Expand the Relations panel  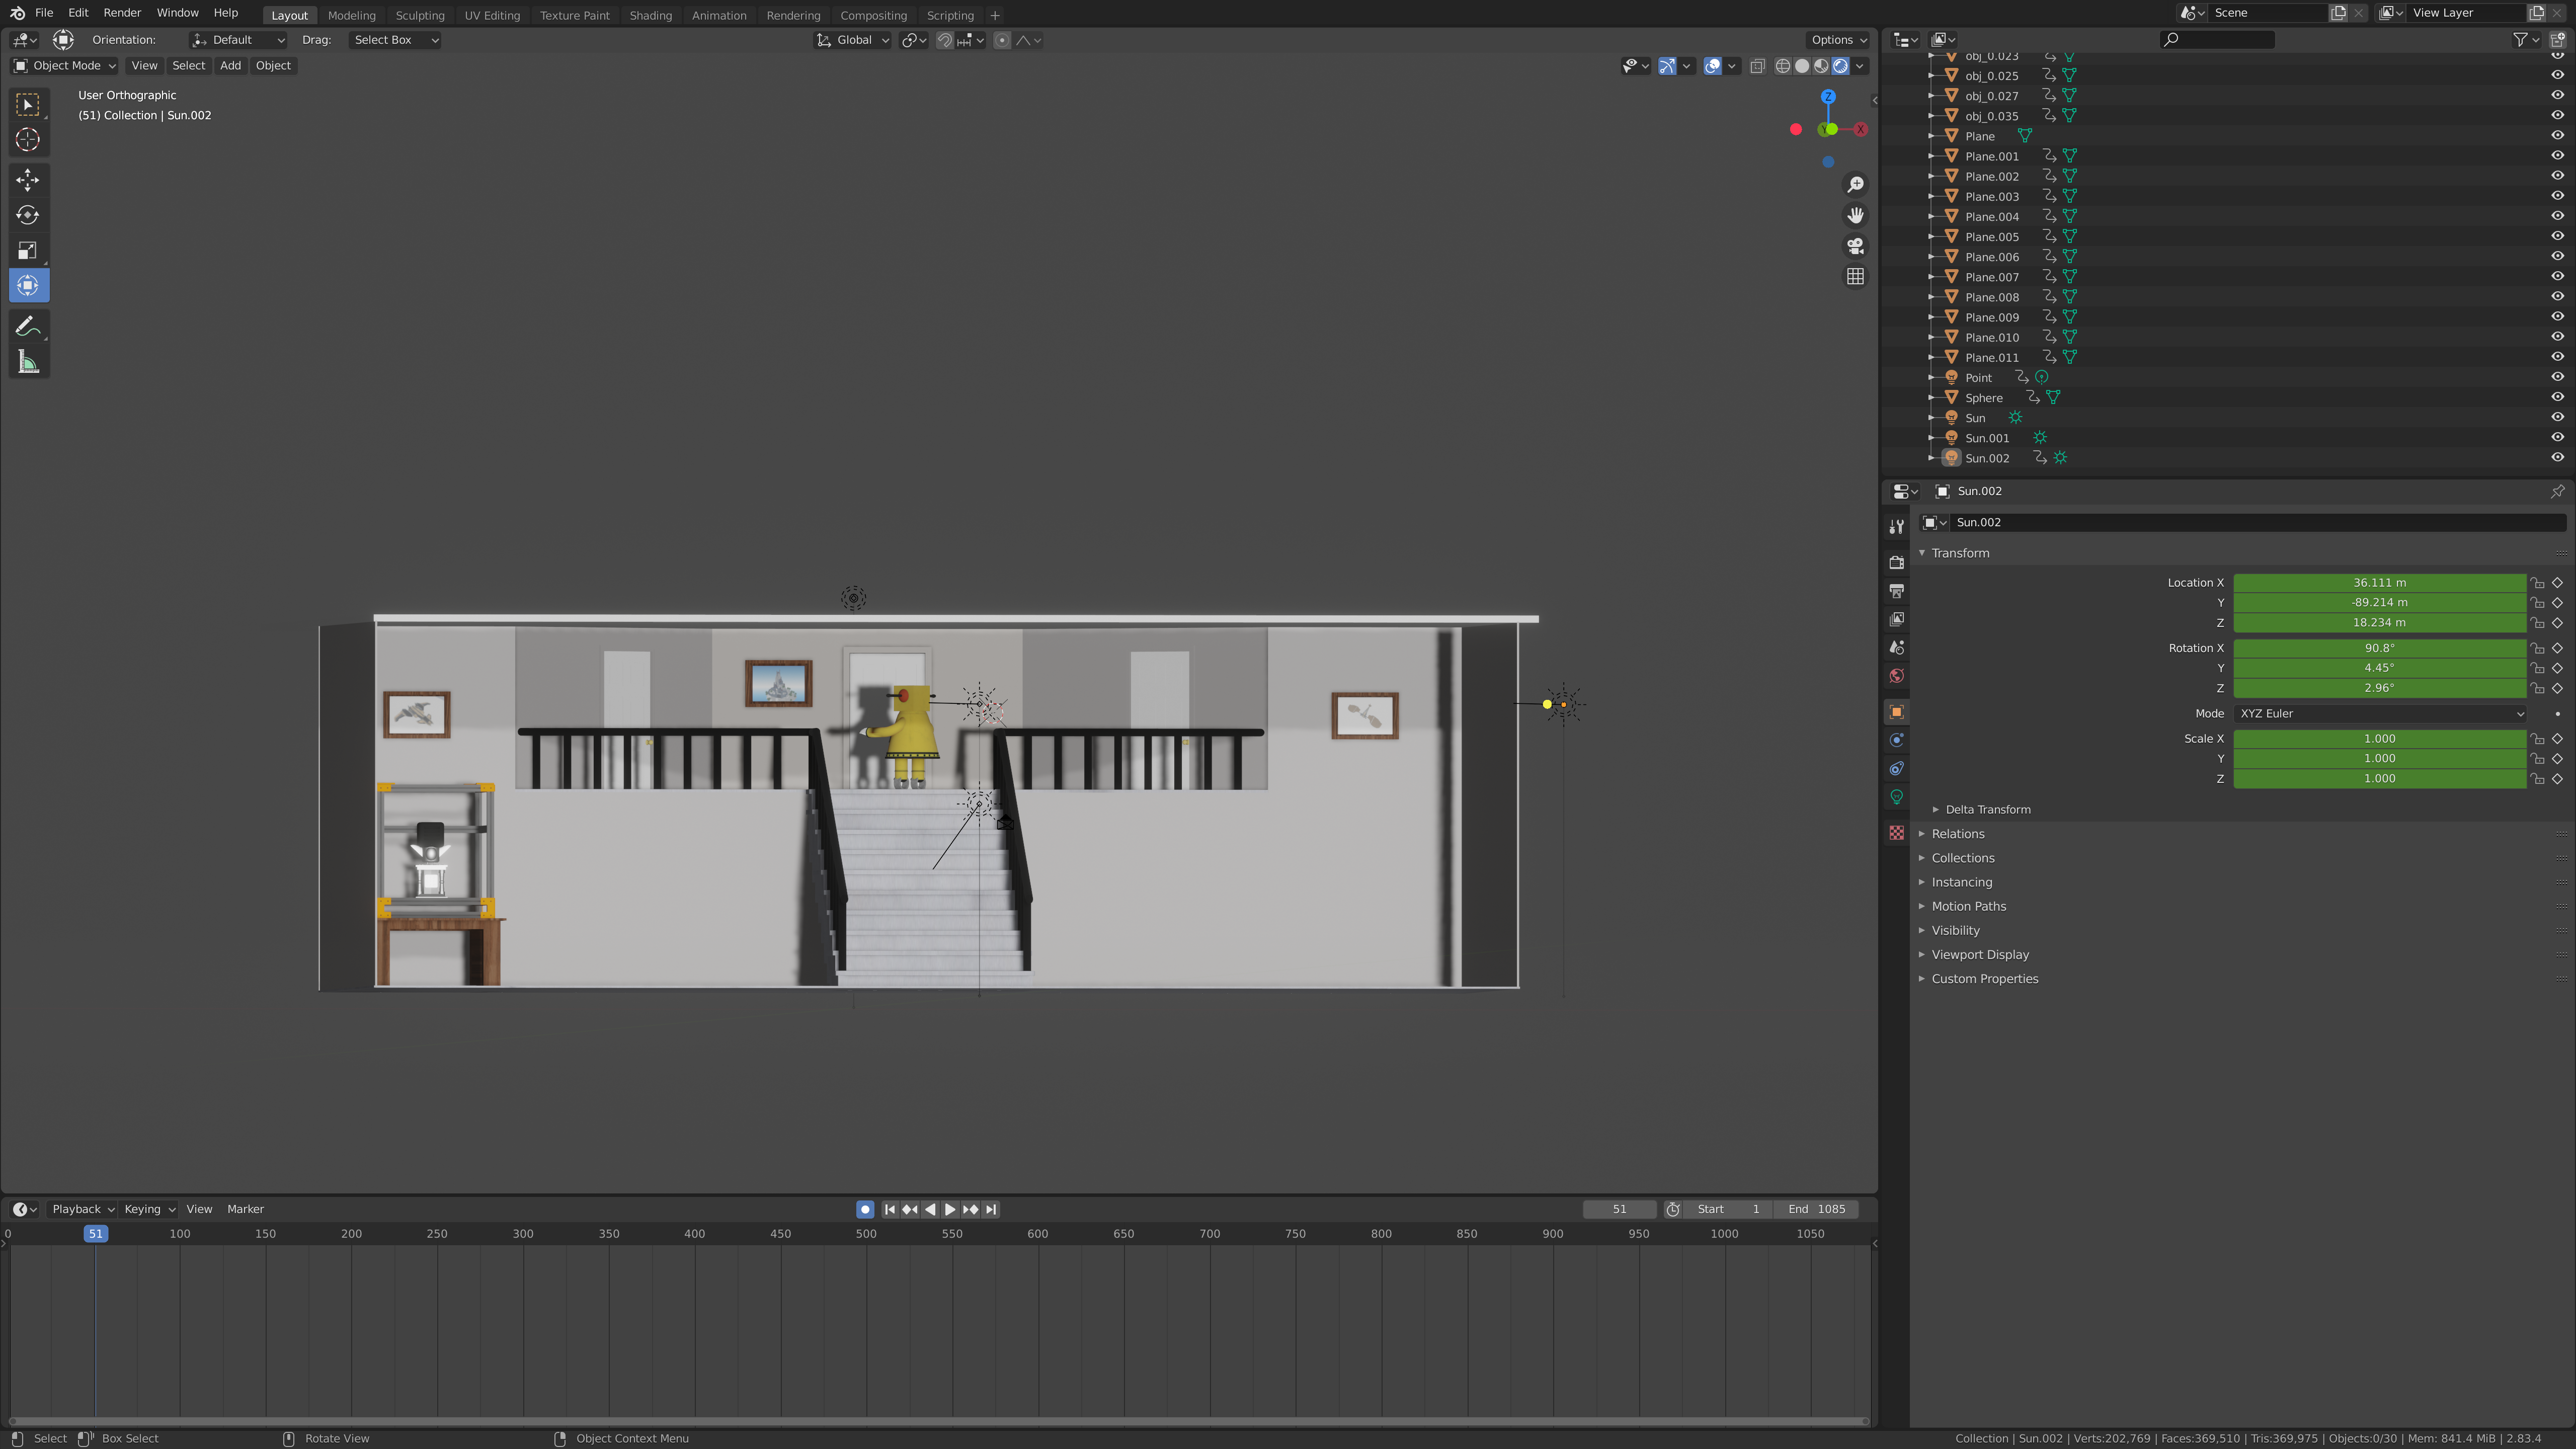1957,834
